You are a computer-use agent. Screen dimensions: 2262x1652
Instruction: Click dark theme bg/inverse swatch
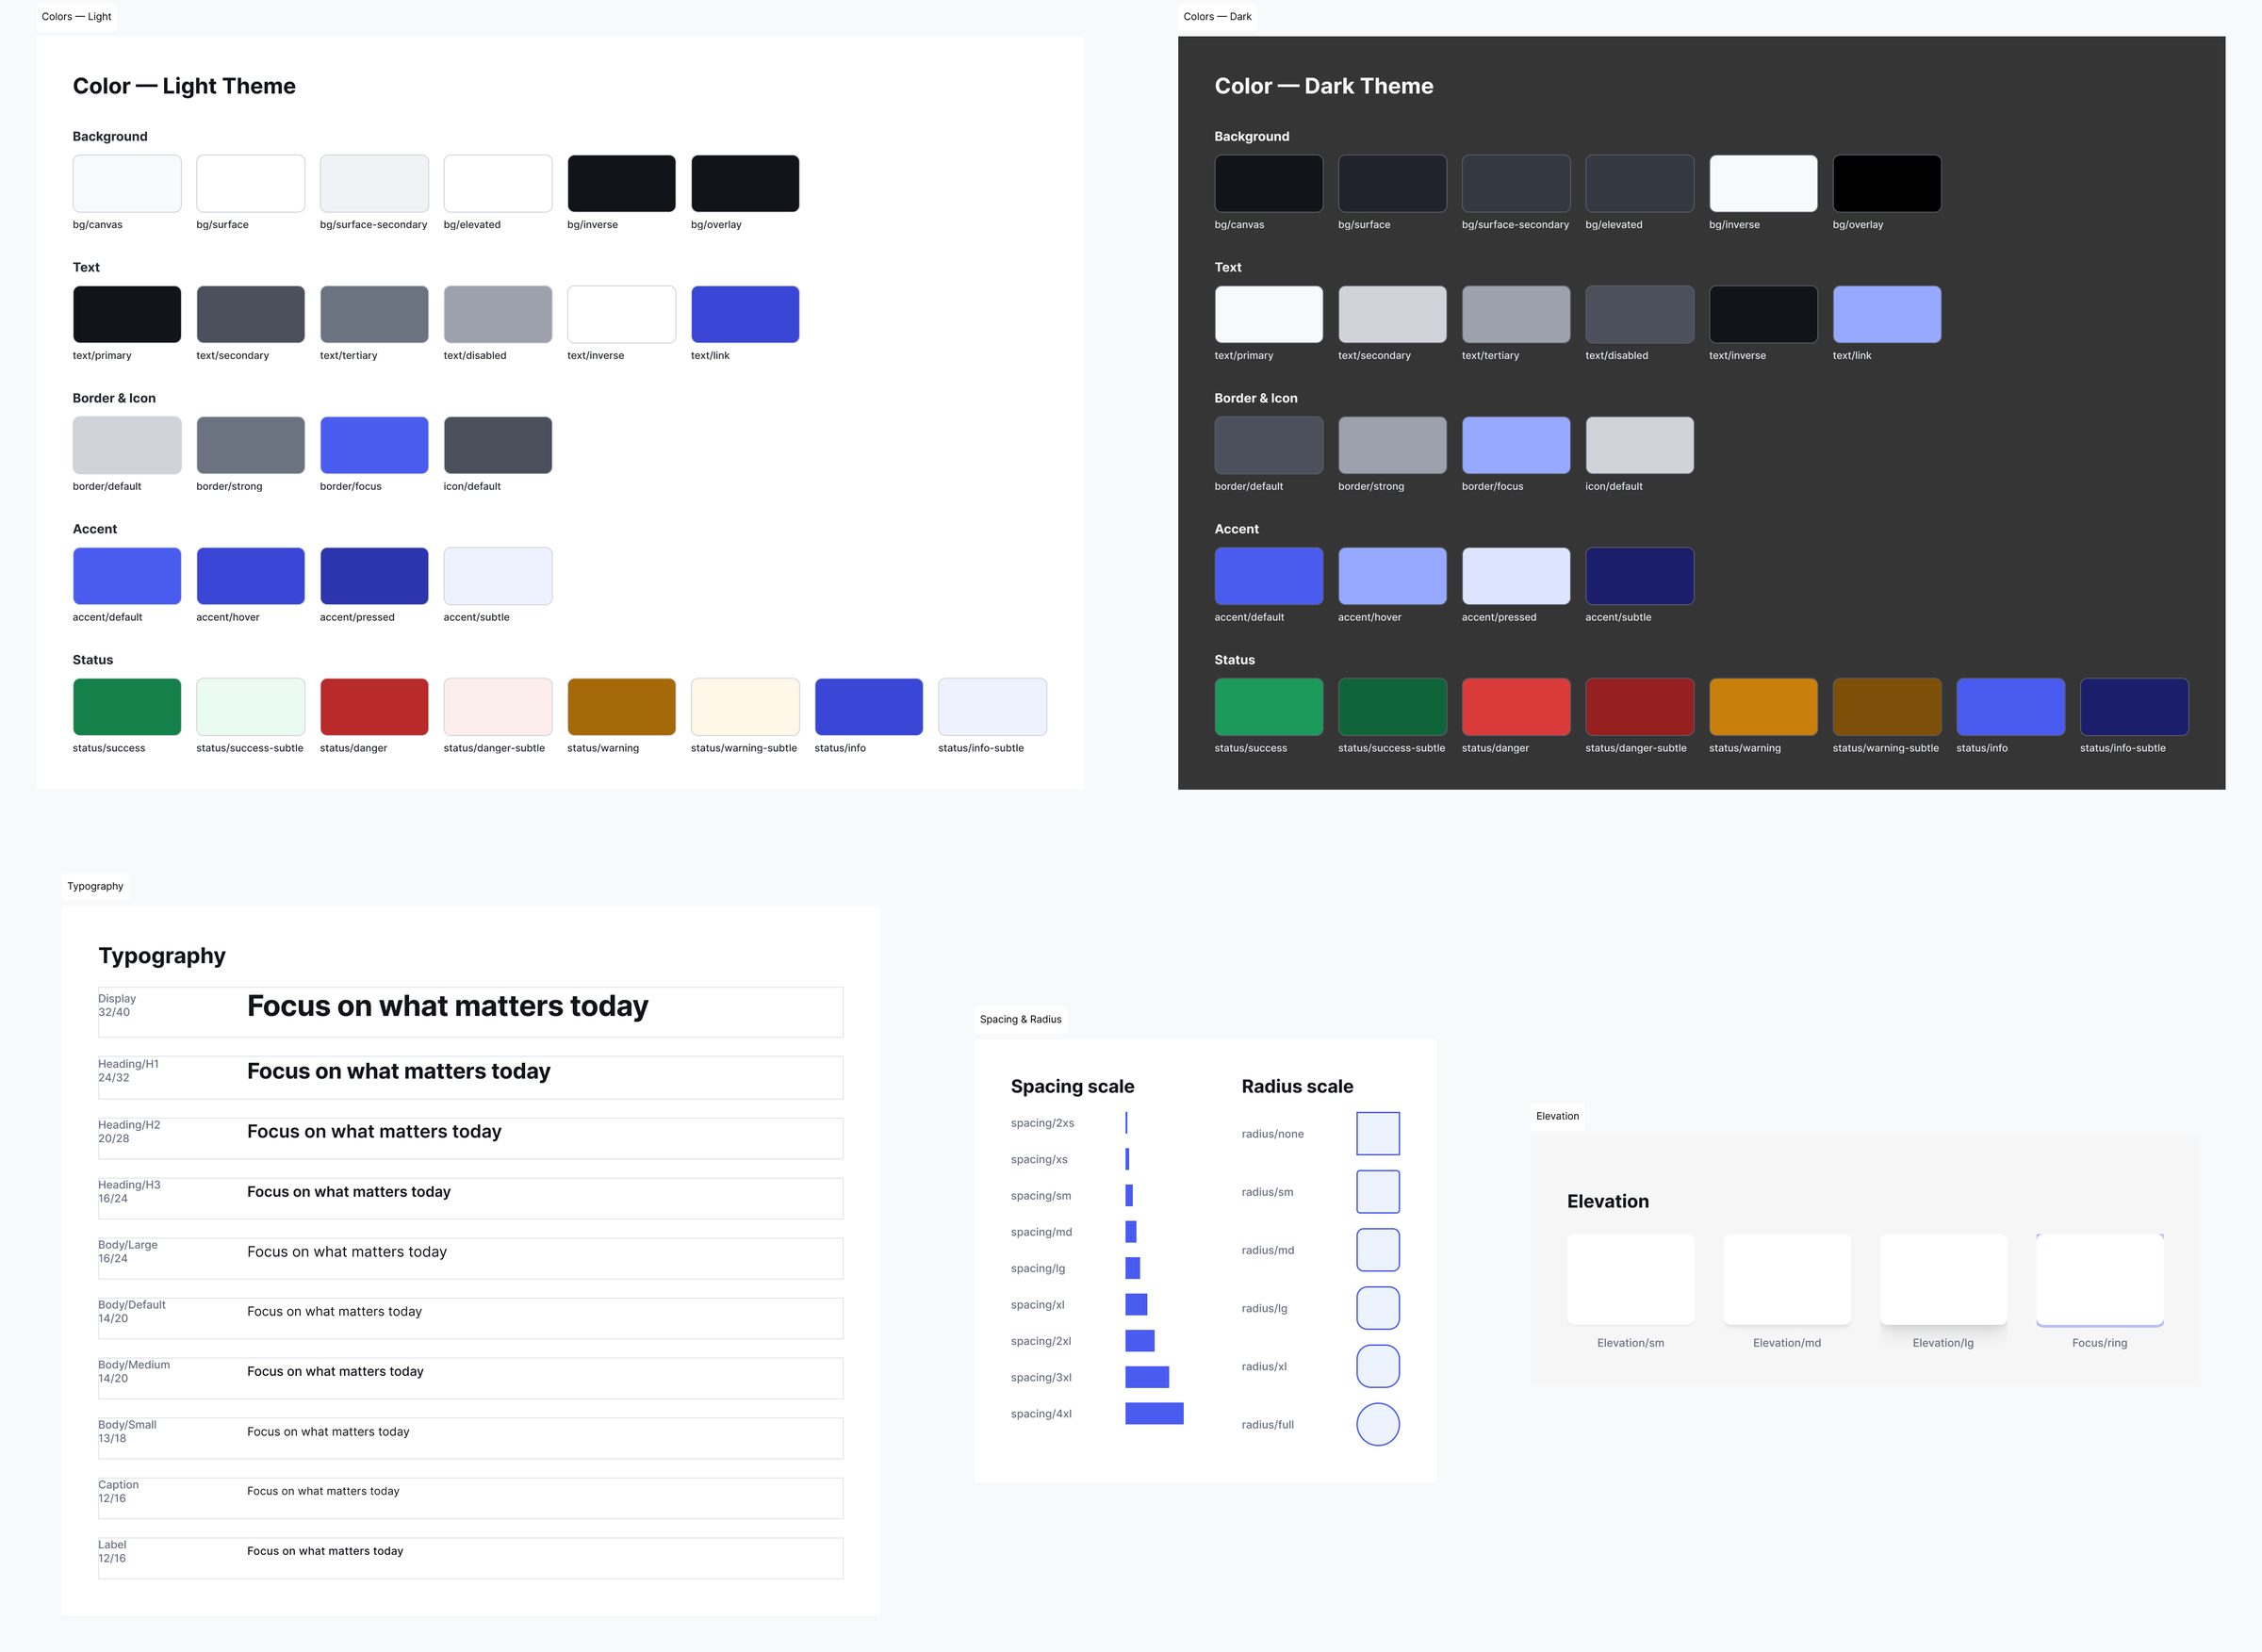tap(1763, 183)
